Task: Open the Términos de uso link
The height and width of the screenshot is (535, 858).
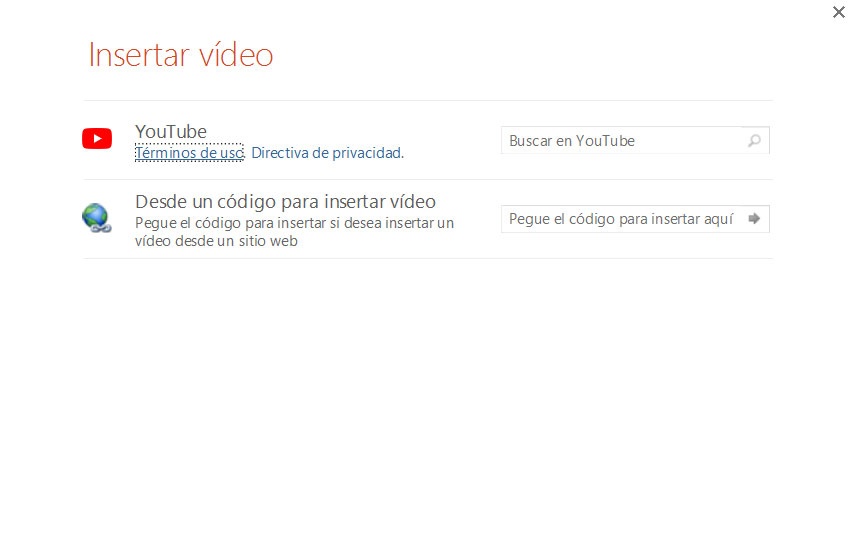Action: [189, 153]
